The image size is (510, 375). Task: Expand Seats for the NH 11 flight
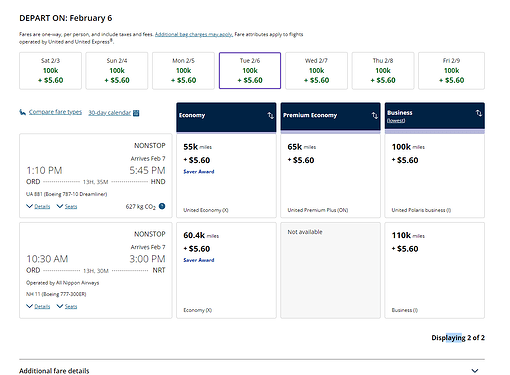click(x=67, y=306)
